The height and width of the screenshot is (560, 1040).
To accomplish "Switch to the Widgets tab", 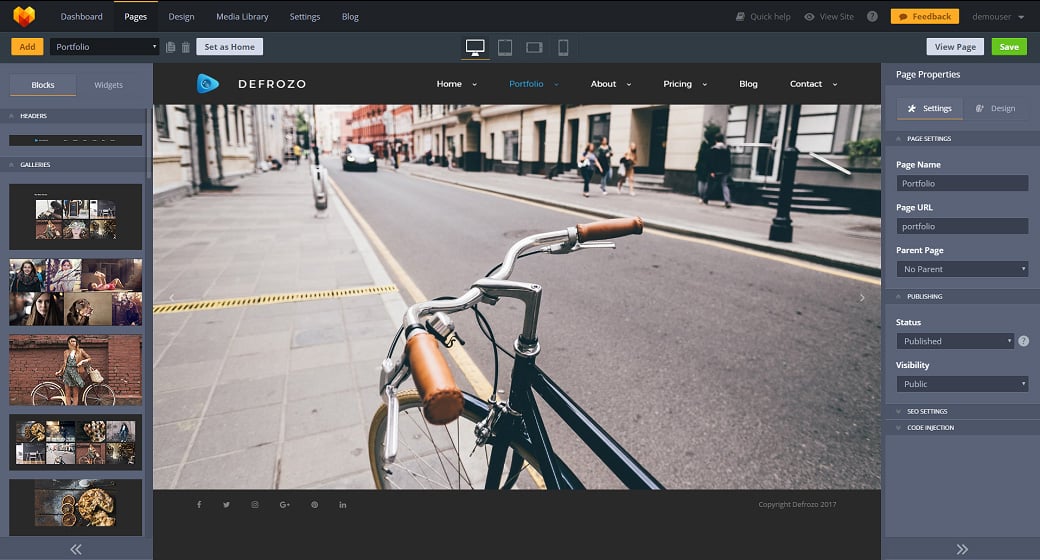I will pos(108,85).
